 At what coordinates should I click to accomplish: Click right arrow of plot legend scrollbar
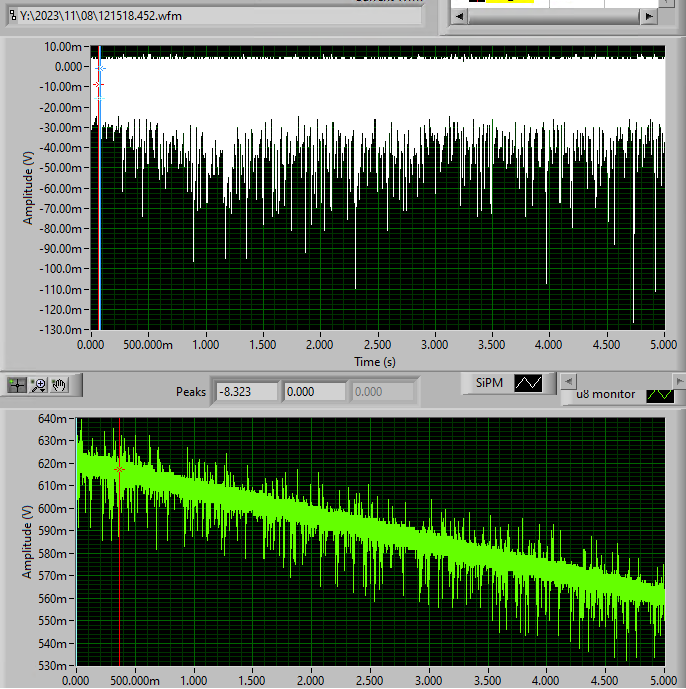click(x=679, y=381)
